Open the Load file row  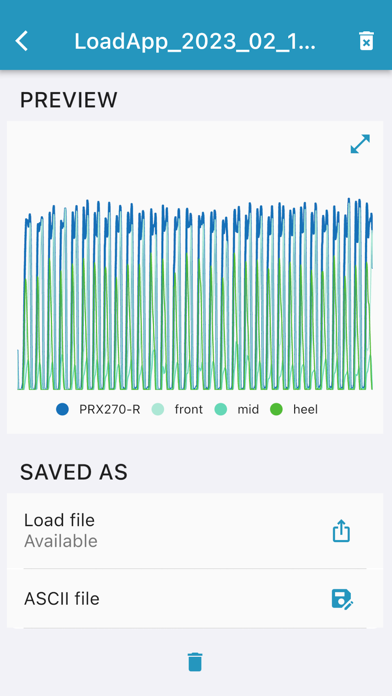click(195, 530)
